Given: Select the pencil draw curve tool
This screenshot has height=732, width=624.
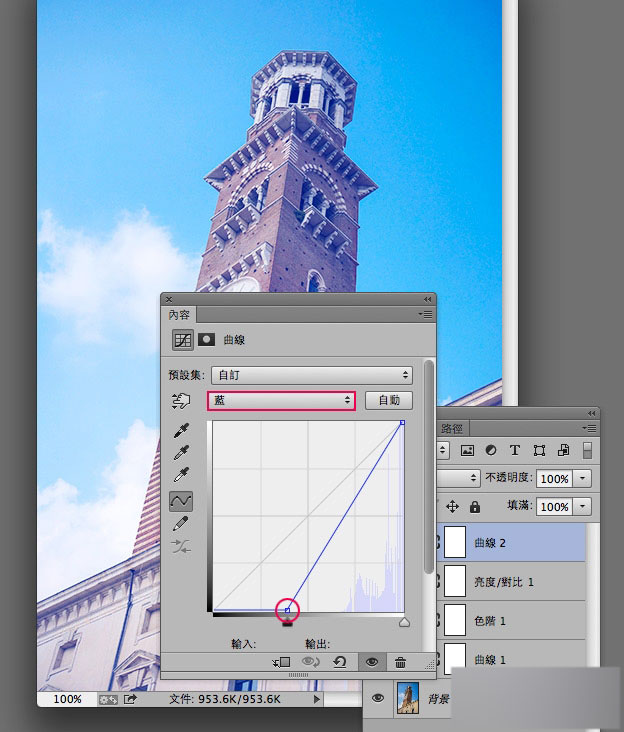Looking at the screenshot, I should tap(181, 523).
